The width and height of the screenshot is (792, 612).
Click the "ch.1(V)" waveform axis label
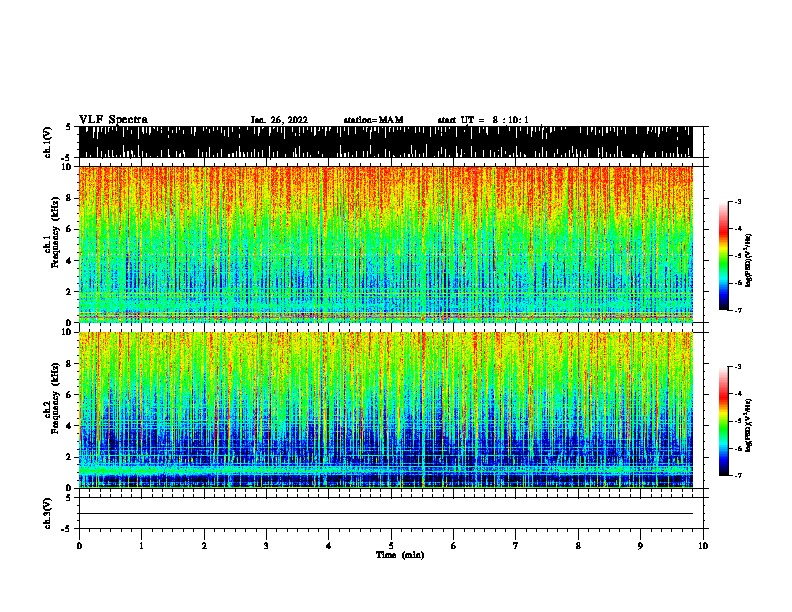48,142
